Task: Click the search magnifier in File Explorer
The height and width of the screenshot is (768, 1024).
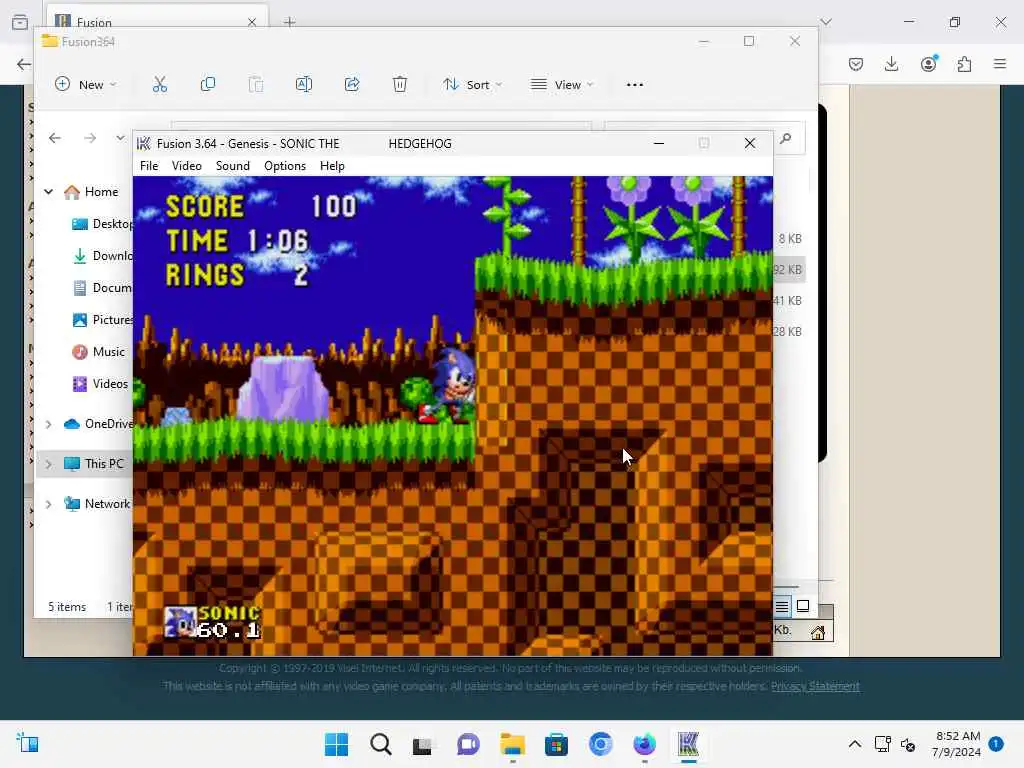Action: pyautogui.click(x=786, y=138)
